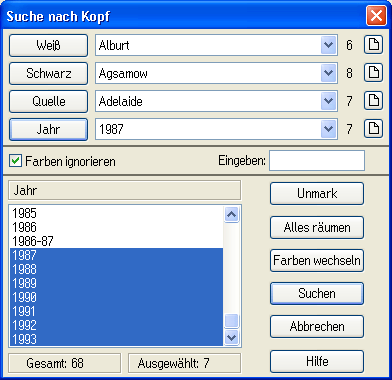Click the Jahr list header

(125, 190)
